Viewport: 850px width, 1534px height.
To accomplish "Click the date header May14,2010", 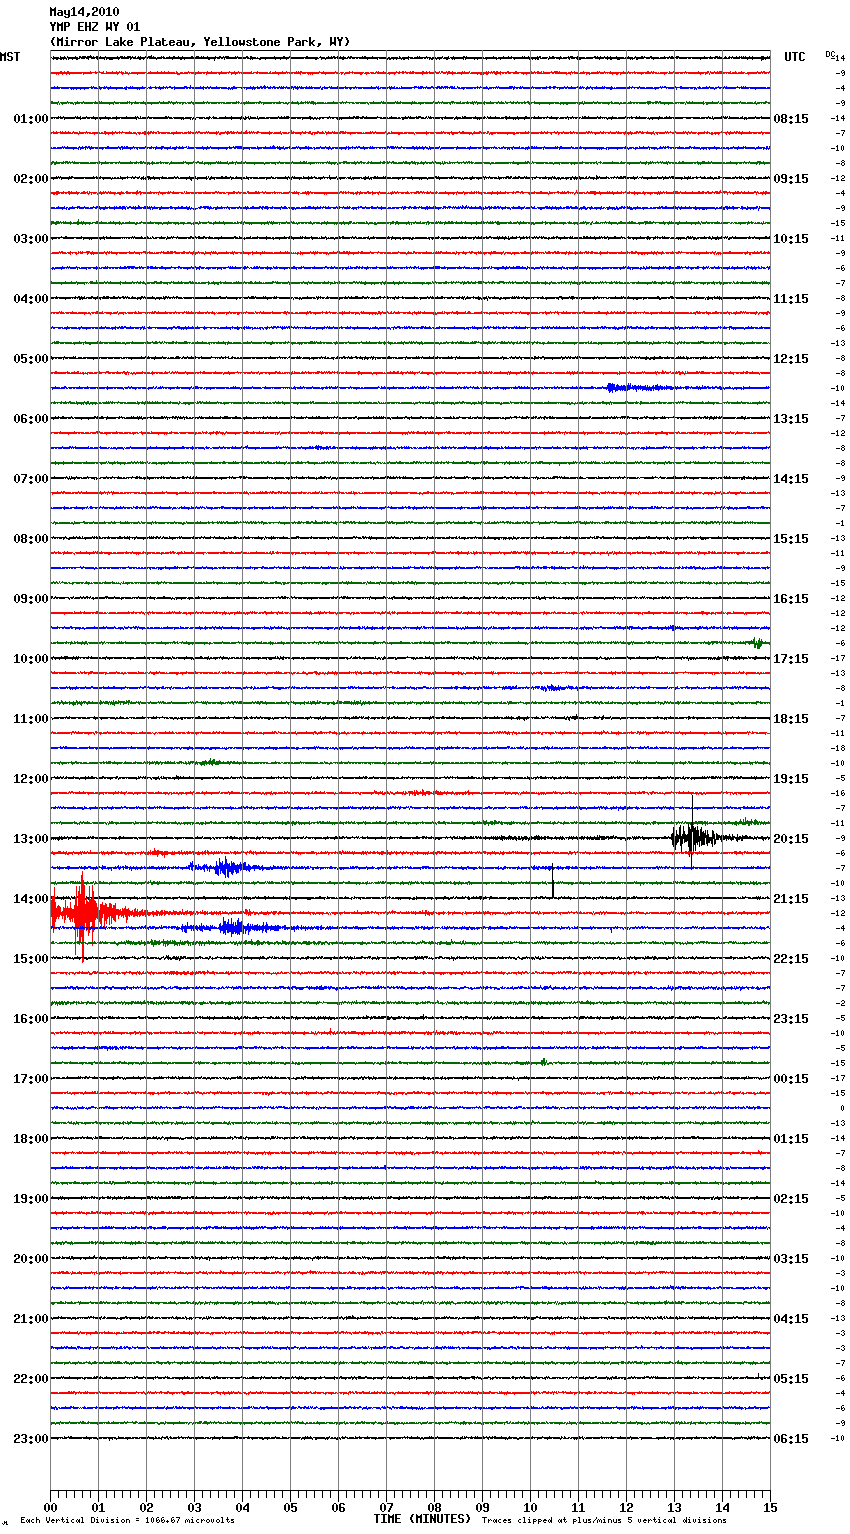I will (x=84, y=12).
